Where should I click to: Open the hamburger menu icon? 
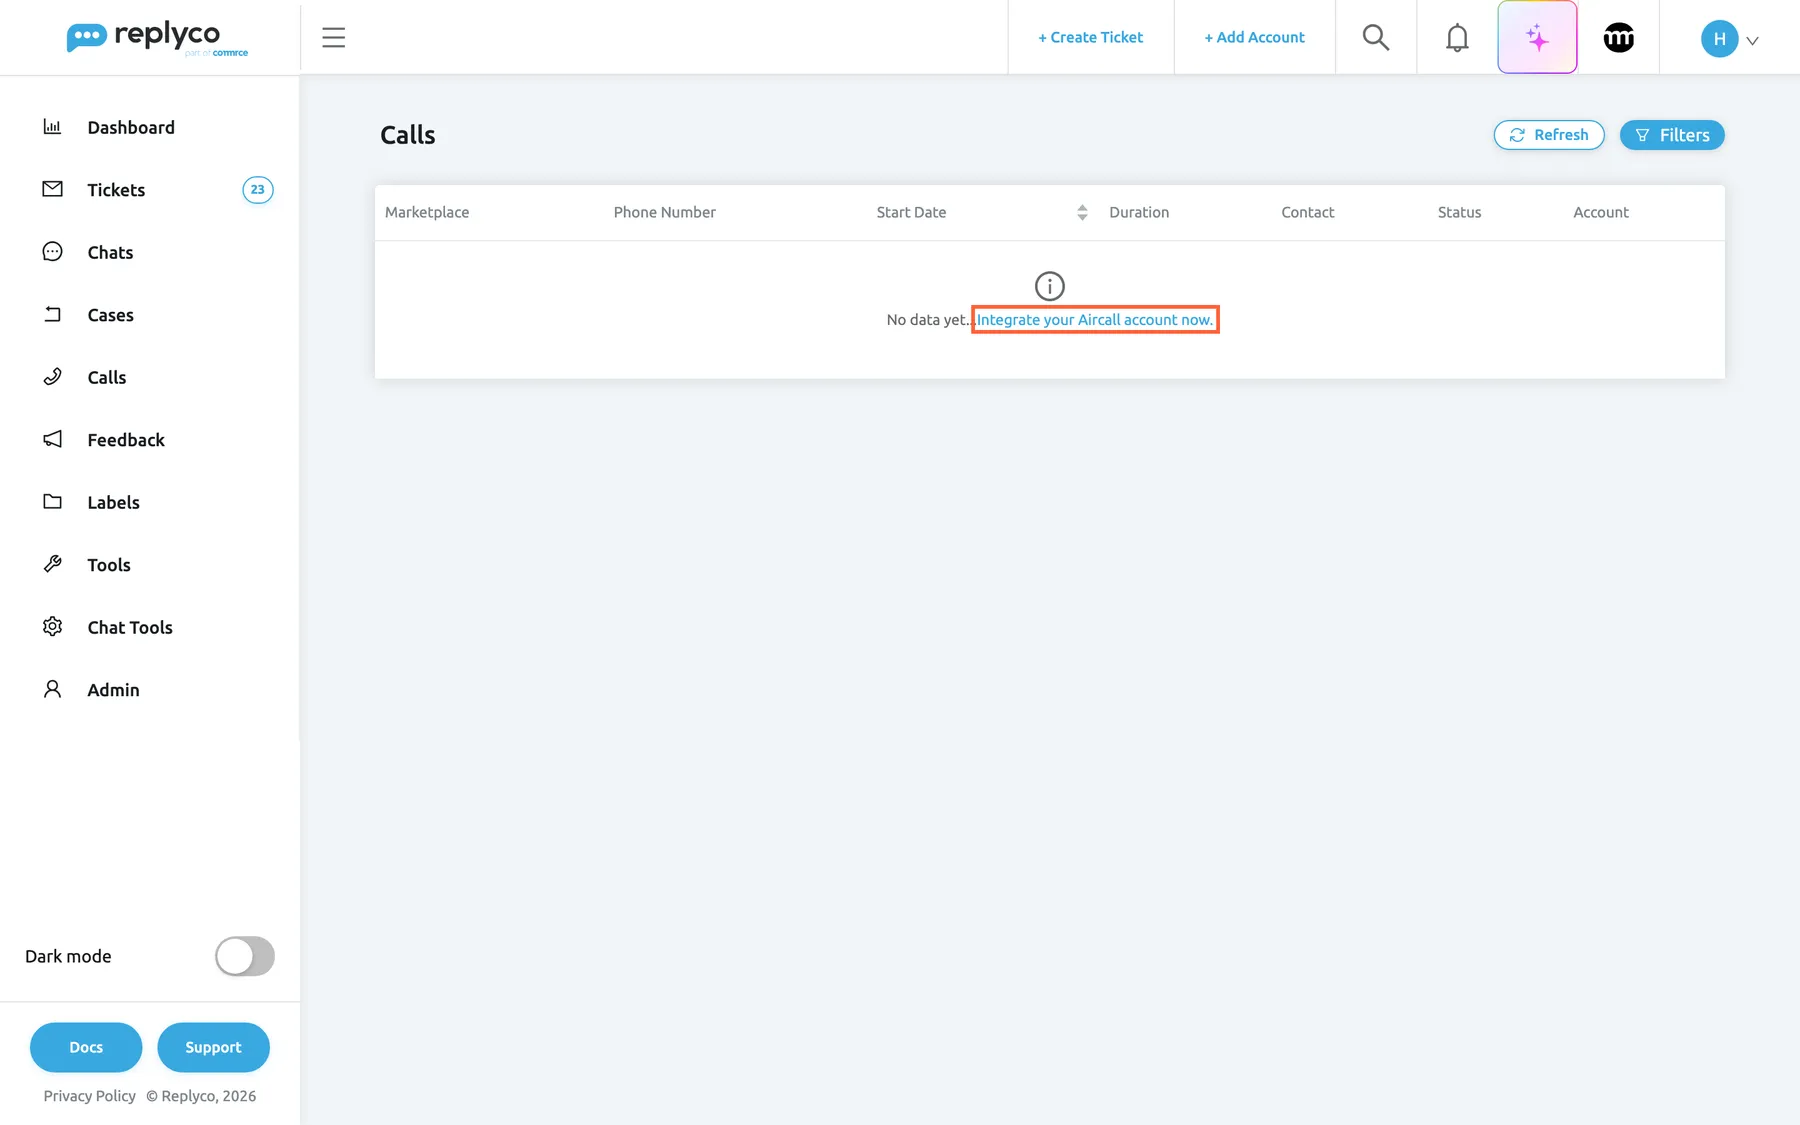333,38
